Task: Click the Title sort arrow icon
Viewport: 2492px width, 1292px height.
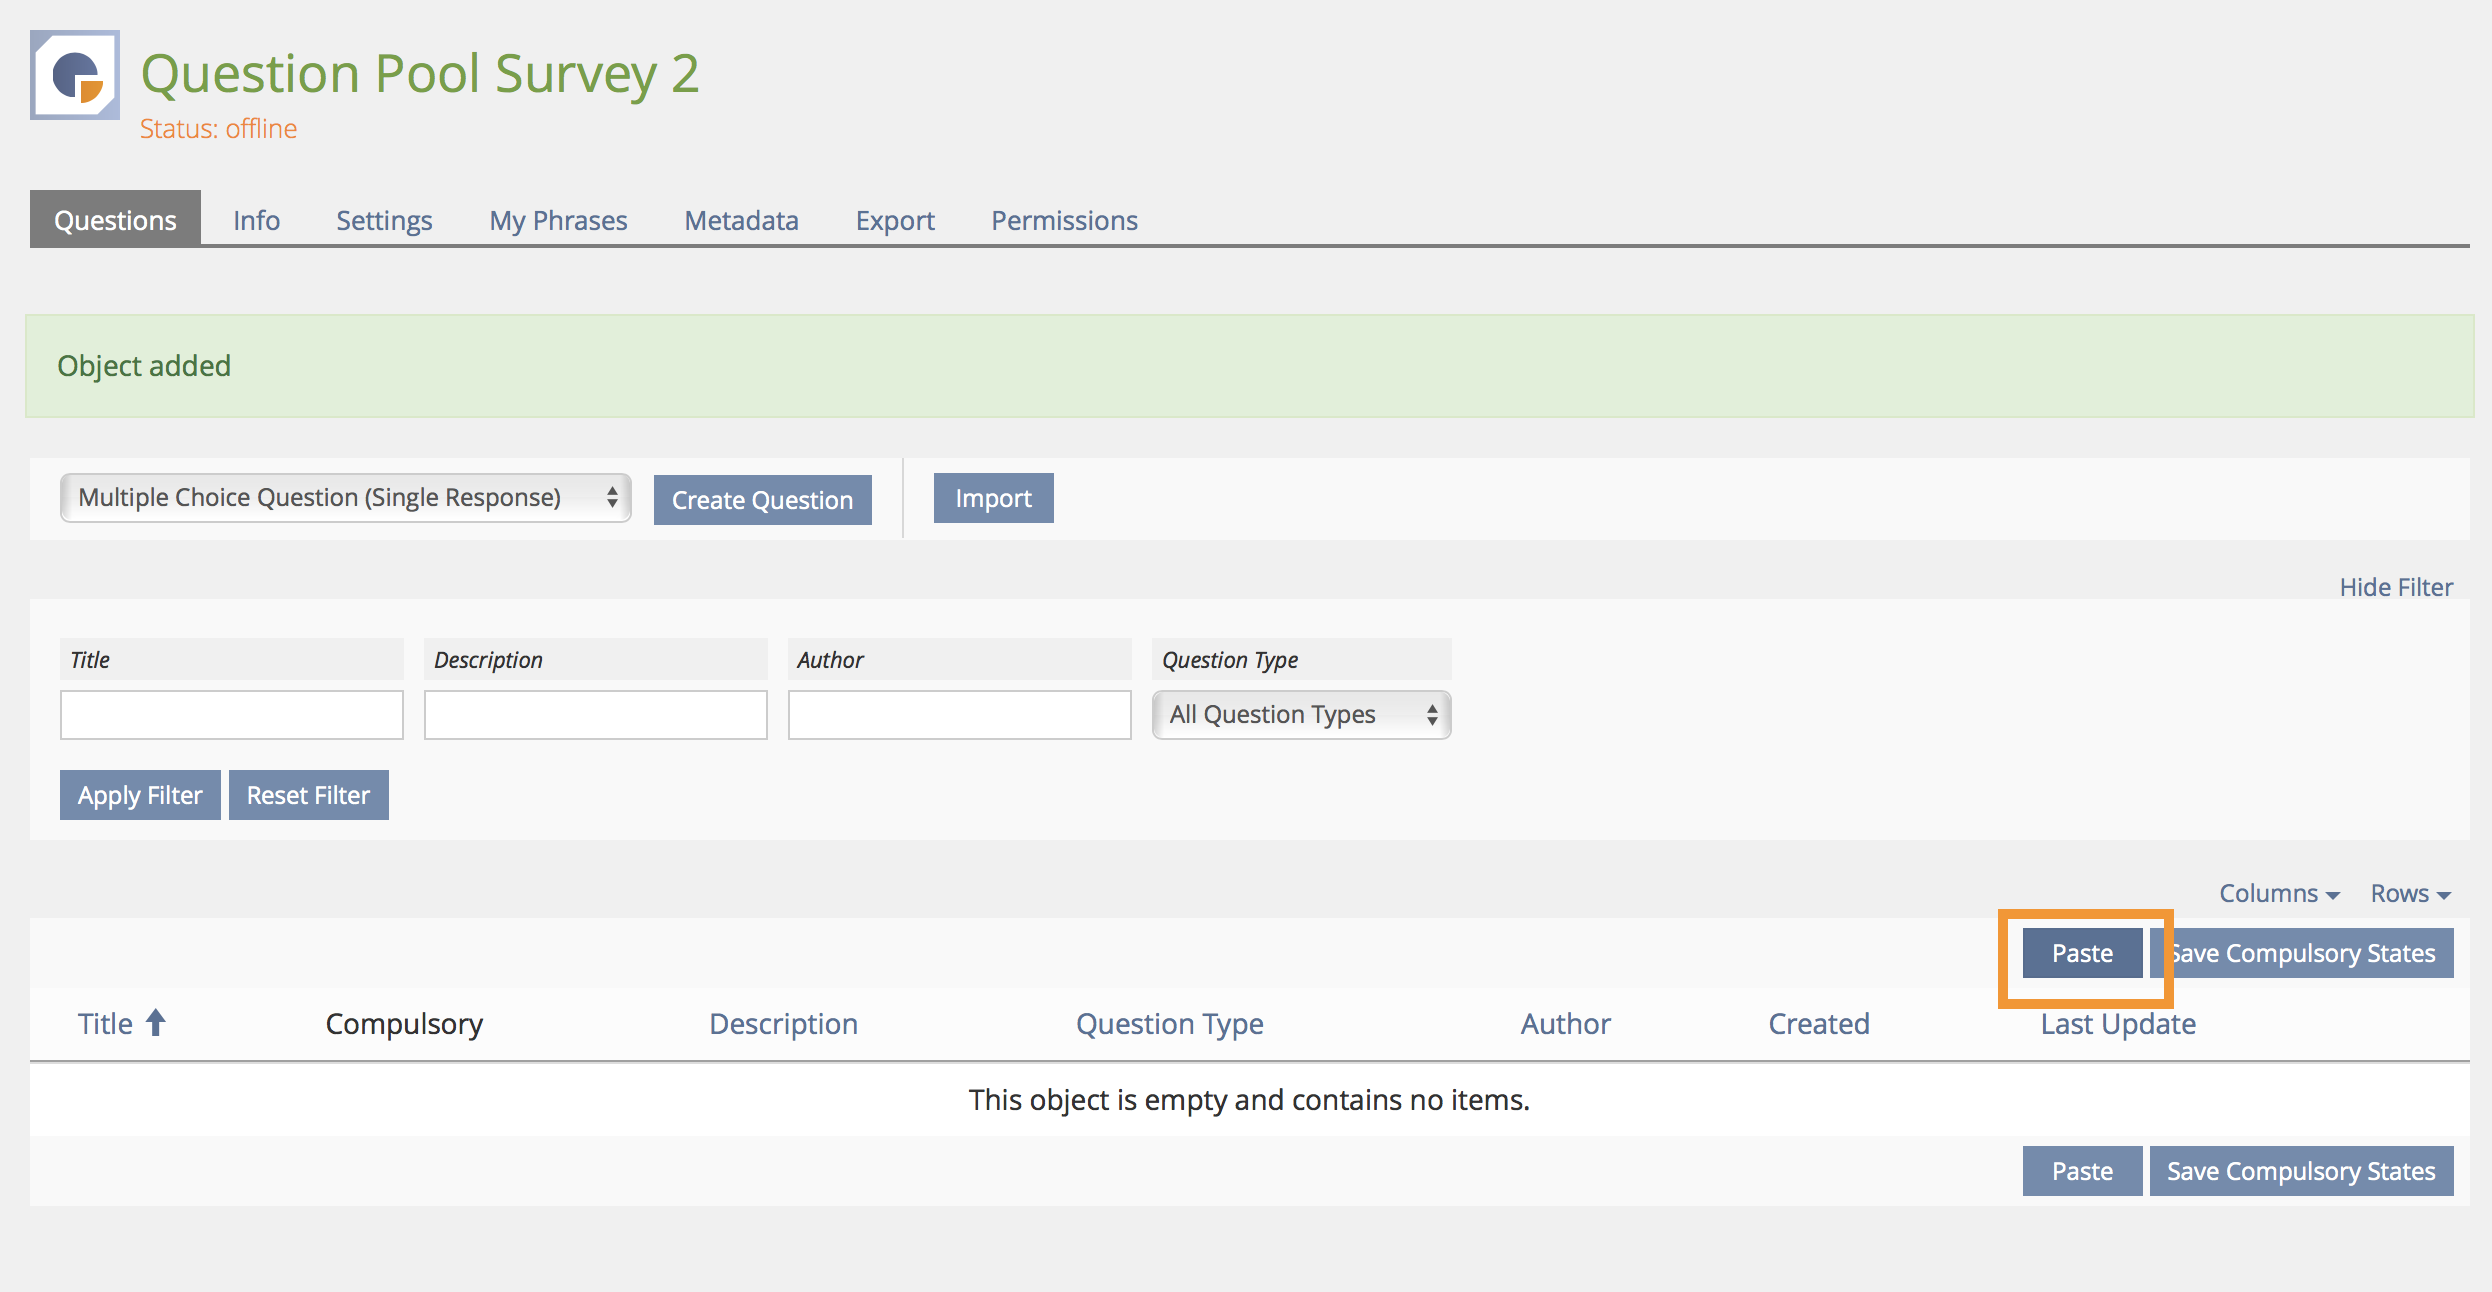Action: click(156, 1023)
